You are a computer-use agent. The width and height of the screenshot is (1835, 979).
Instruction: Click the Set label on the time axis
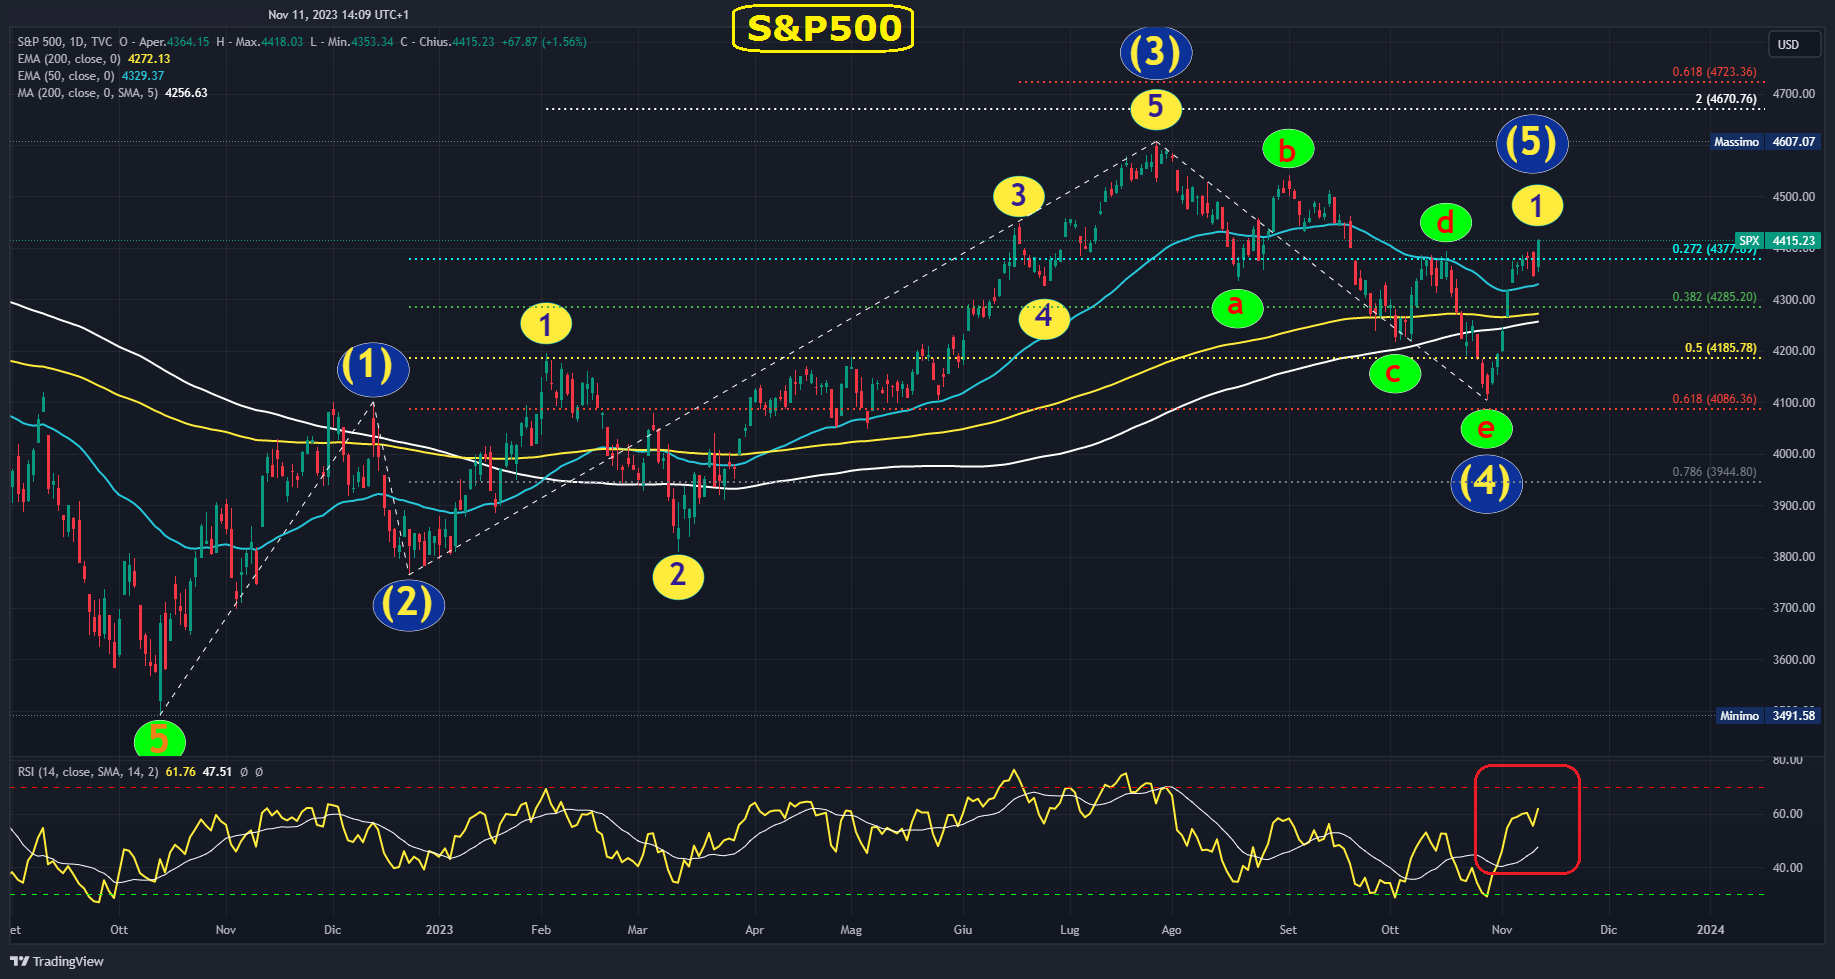[x=1288, y=930]
